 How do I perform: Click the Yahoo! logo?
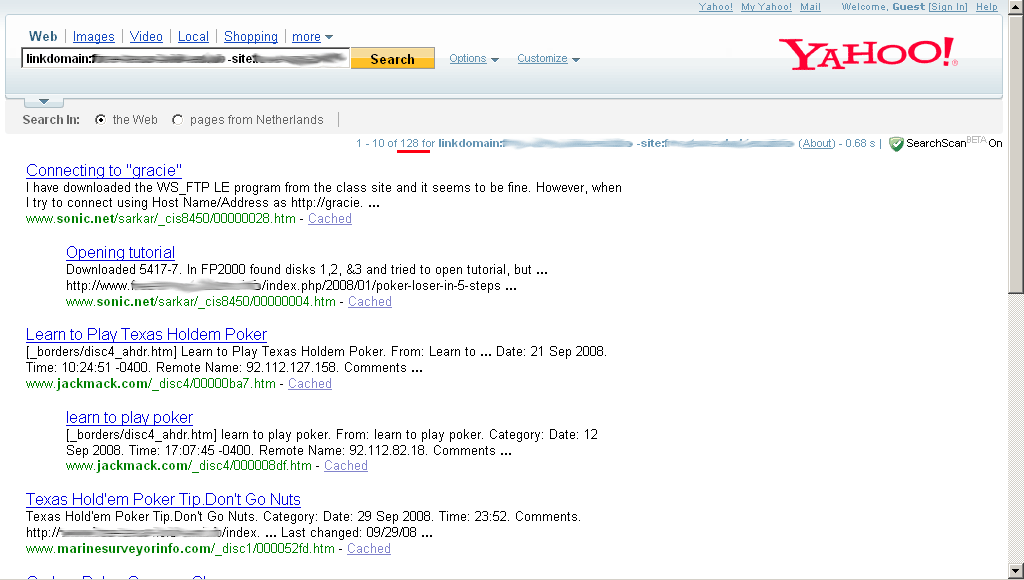868,54
